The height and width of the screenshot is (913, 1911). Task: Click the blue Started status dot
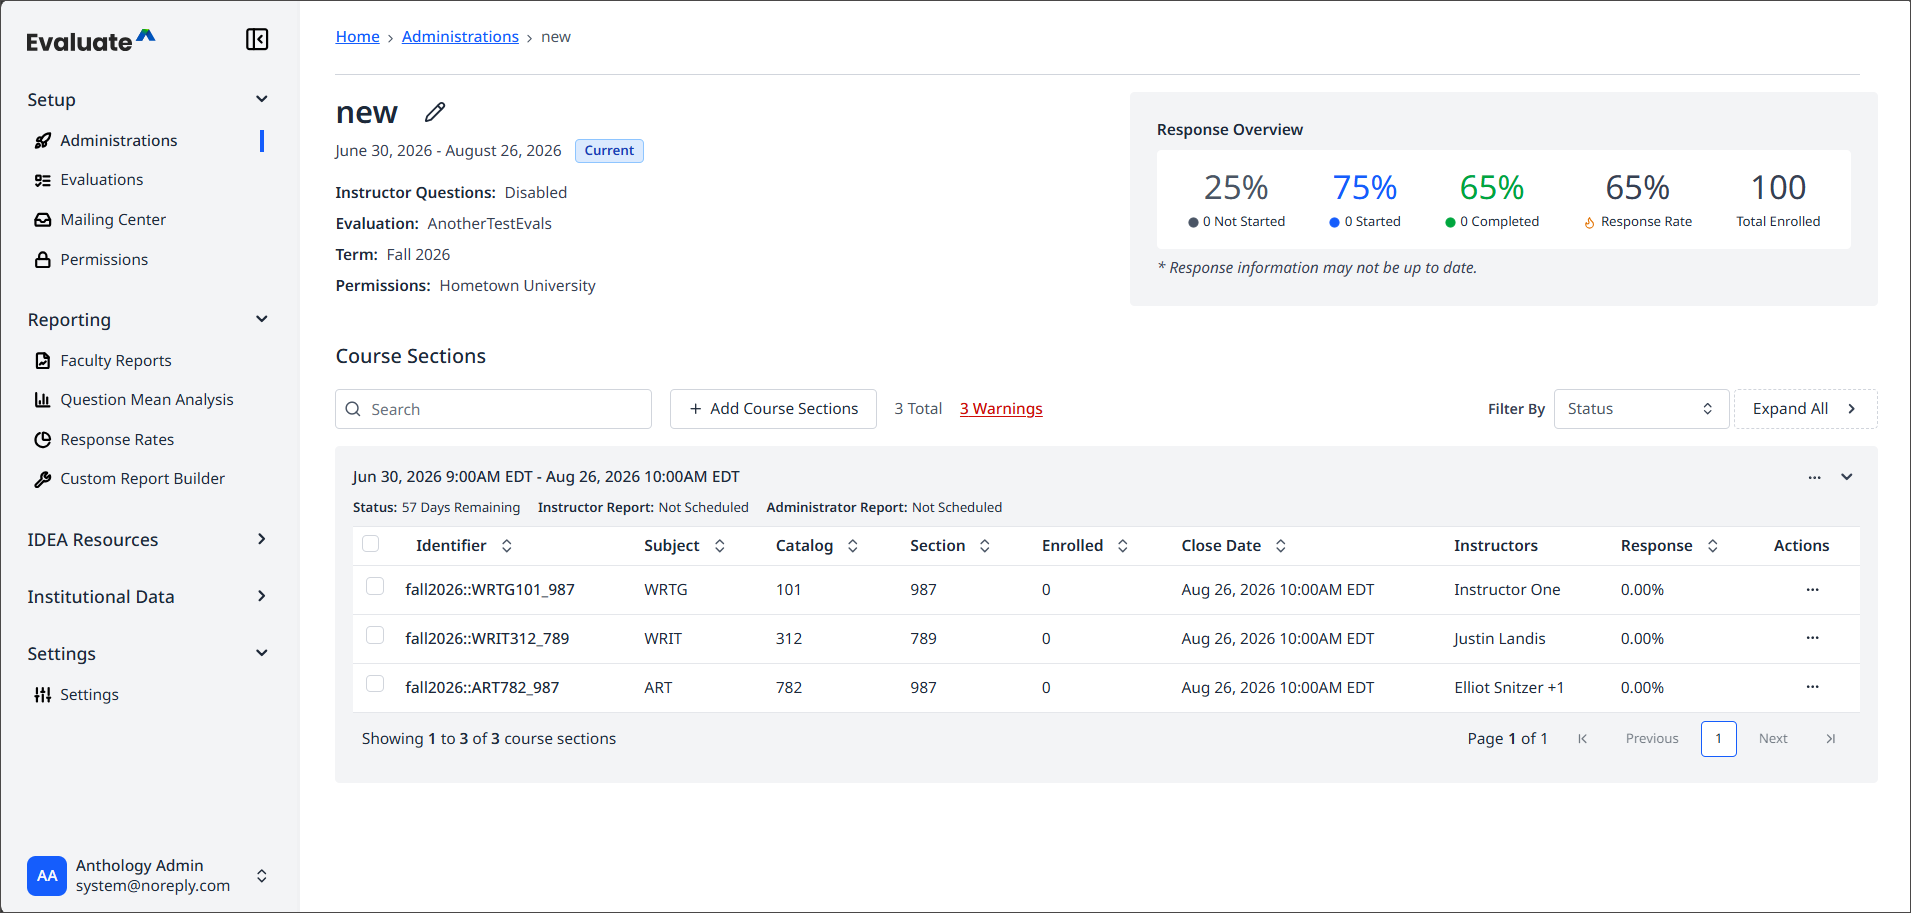click(1334, 223)
